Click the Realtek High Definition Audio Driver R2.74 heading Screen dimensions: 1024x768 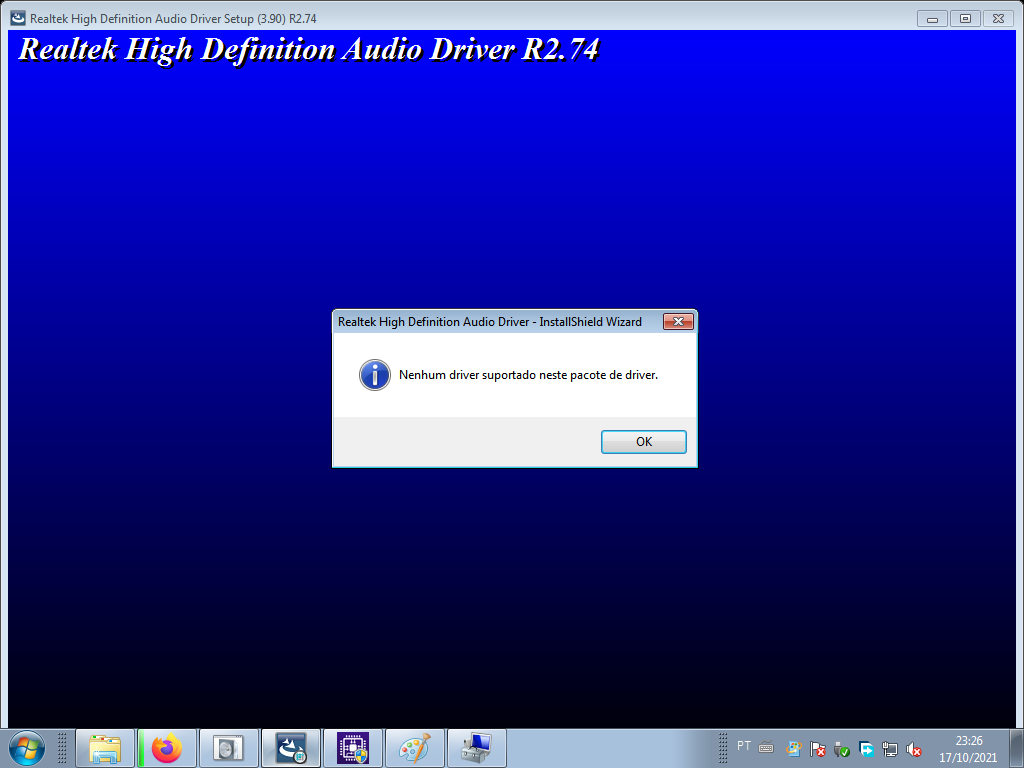pyautogui.click(x=309, y=50)
